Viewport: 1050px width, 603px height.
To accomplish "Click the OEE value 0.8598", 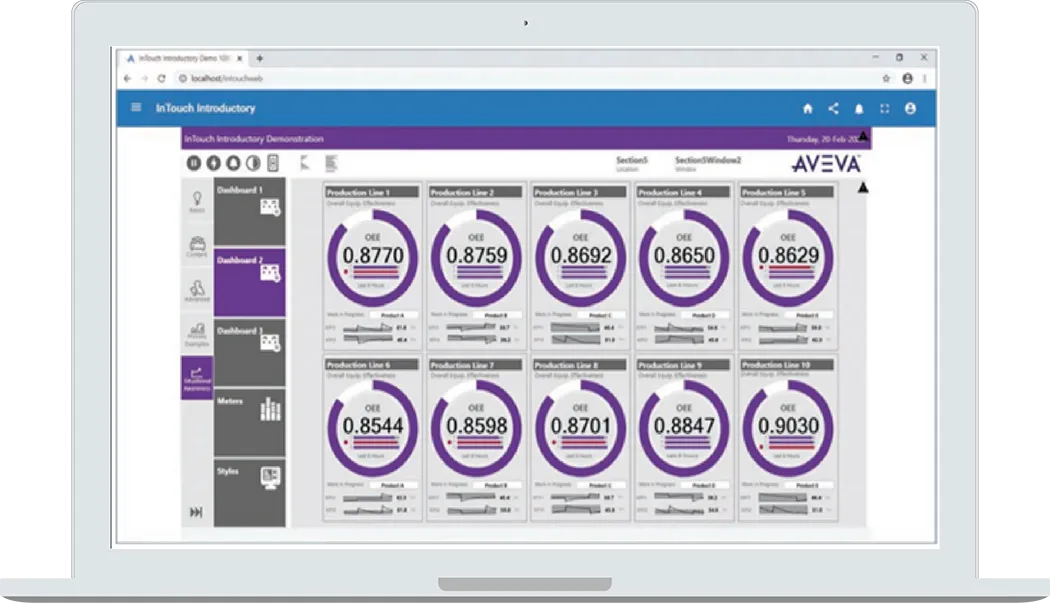I will (477, 425).
